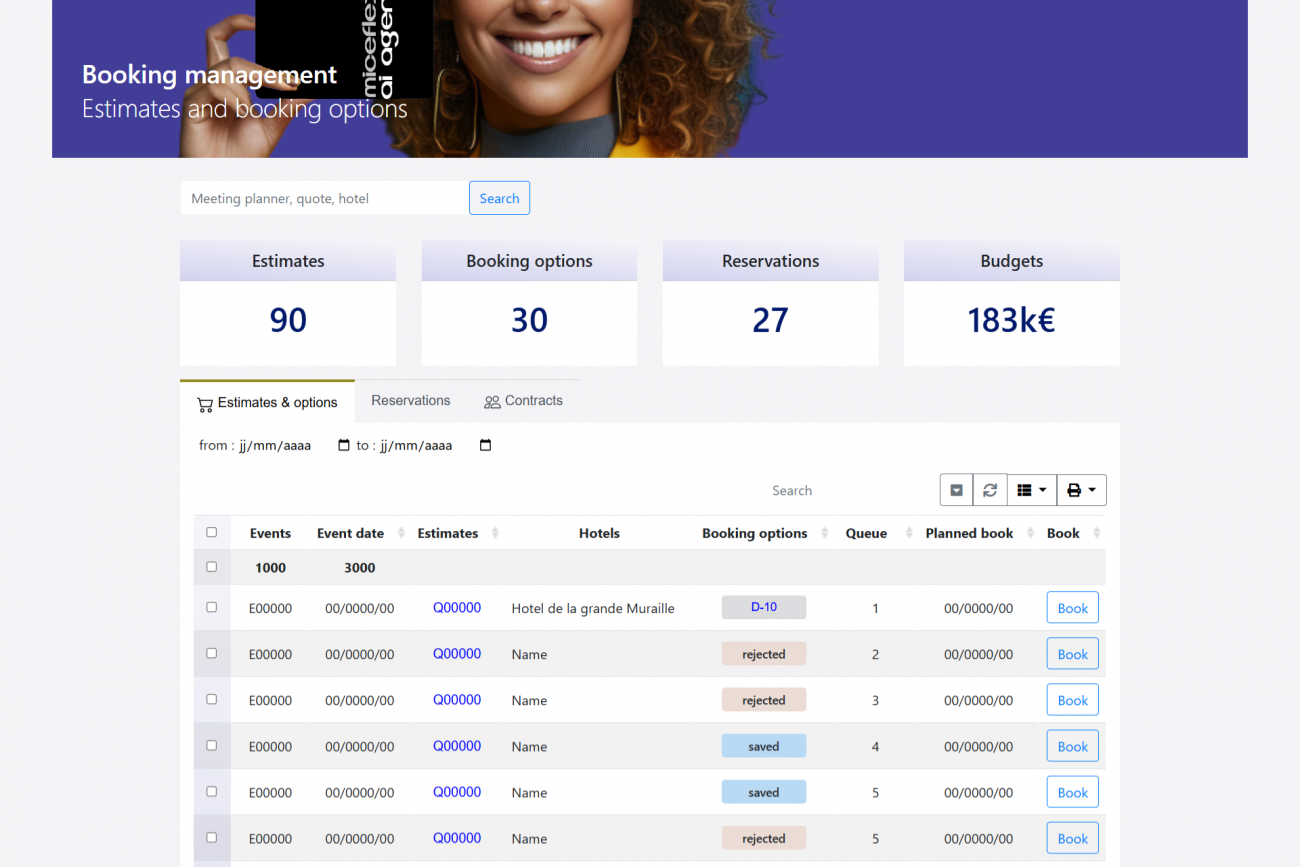Image resolution: width=1300 pixels, height=867 pixels.
Task: Sort table by Estimates column arrows
Action: 495,533
